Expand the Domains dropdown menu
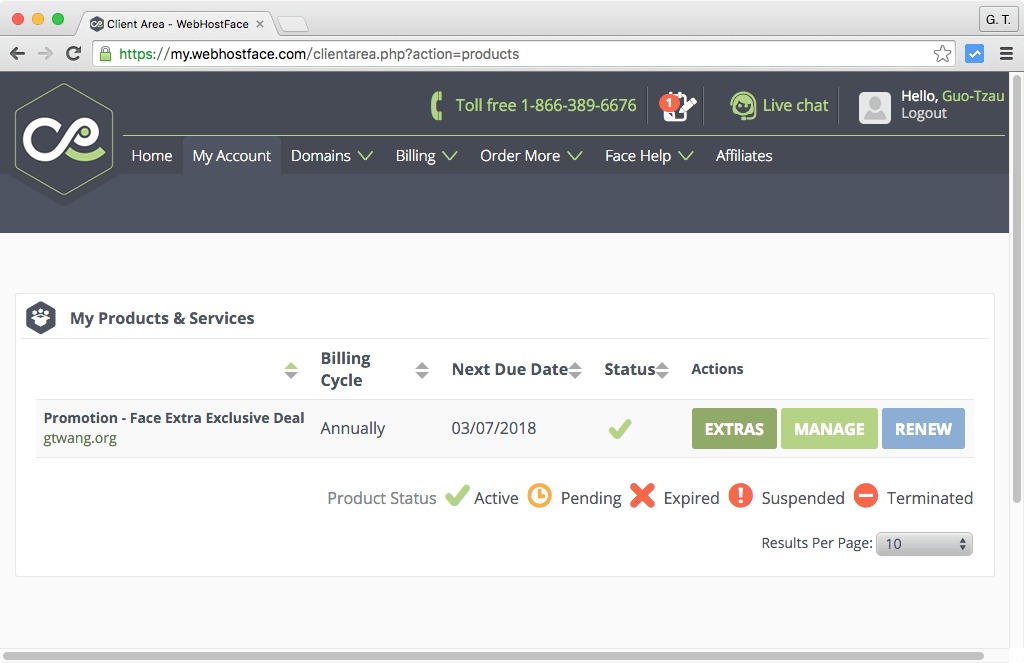The height and width of the screenshot is (663, 1024). [331, 156]
